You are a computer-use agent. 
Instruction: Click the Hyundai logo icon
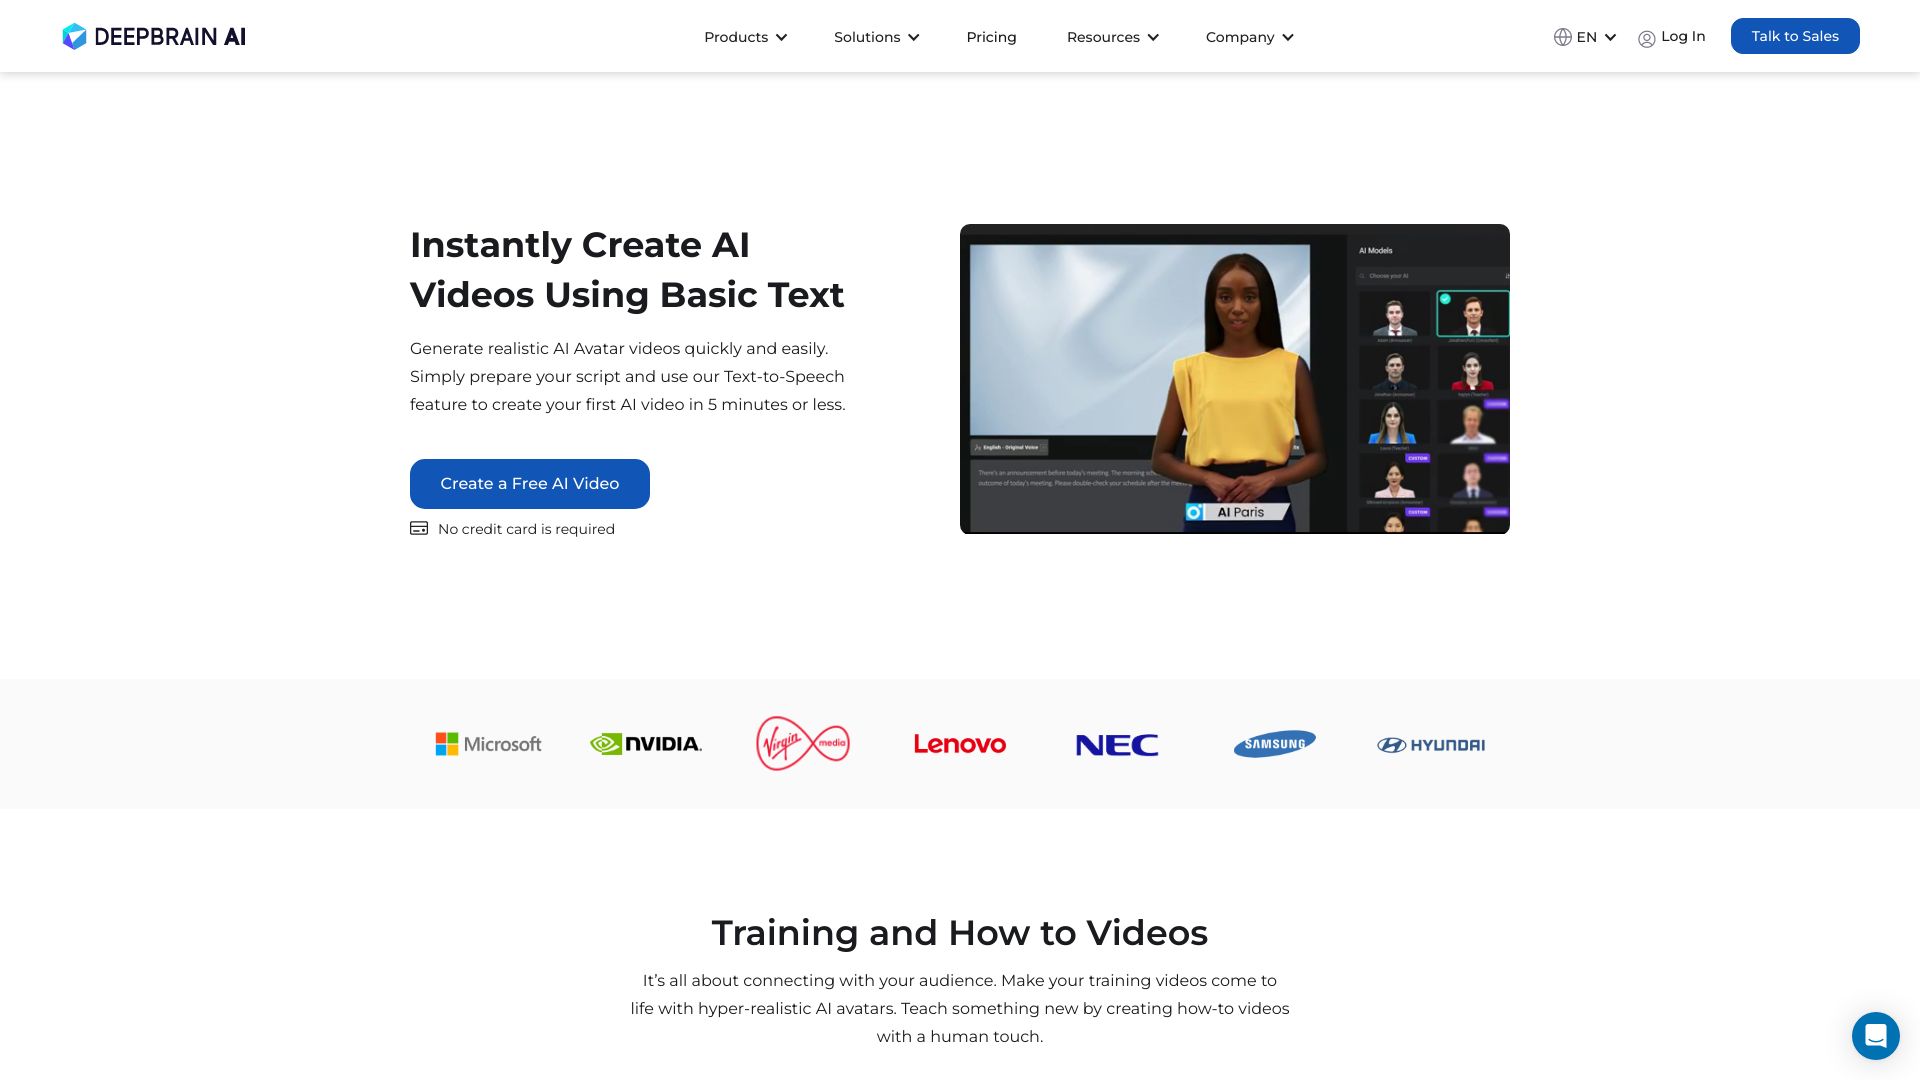[1429, 742]
